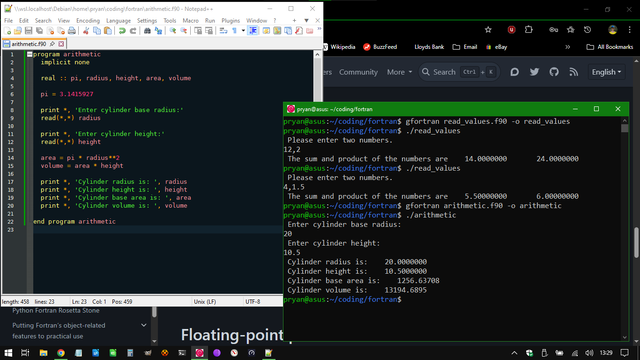
Task: Open browser Extensions puzzle icon
Action: pyautogui.click(x=529, y=29)
